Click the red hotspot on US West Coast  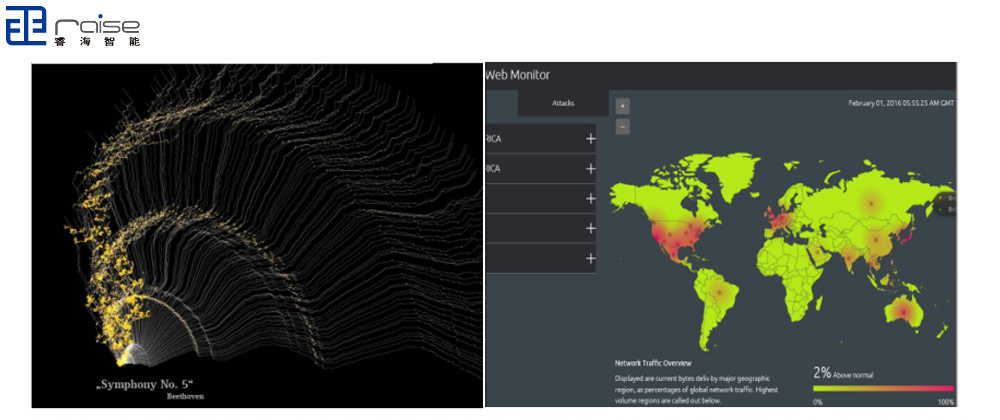coord(656,236)
